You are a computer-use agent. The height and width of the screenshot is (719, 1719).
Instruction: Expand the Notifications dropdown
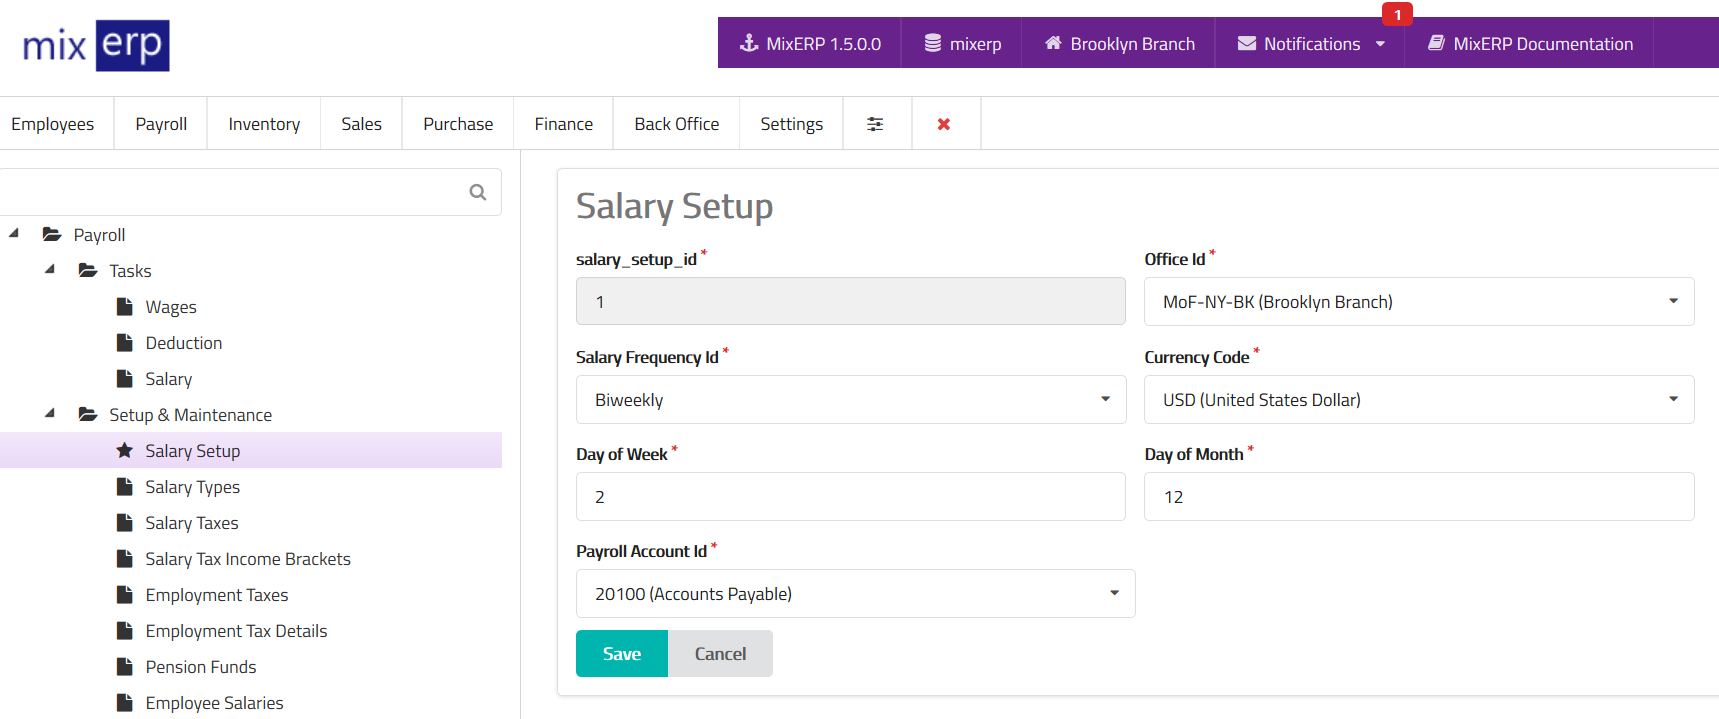(x=1380, y=44)
